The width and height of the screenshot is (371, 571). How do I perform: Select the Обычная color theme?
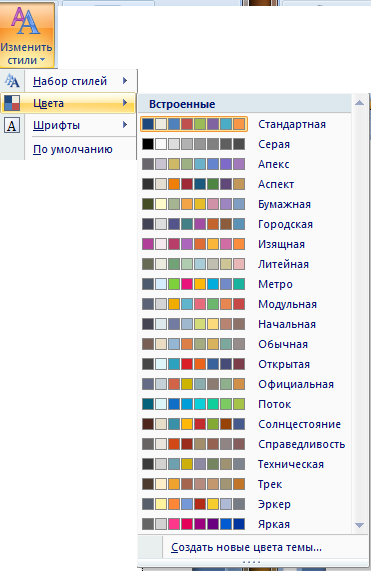tap(245, 344)
